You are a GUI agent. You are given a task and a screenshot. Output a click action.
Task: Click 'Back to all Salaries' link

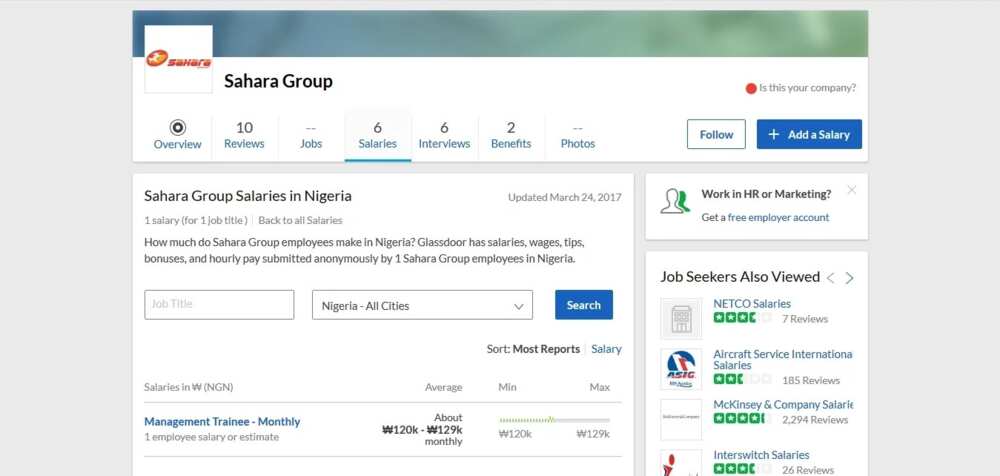pyautogui.click(x=300, y=220)
